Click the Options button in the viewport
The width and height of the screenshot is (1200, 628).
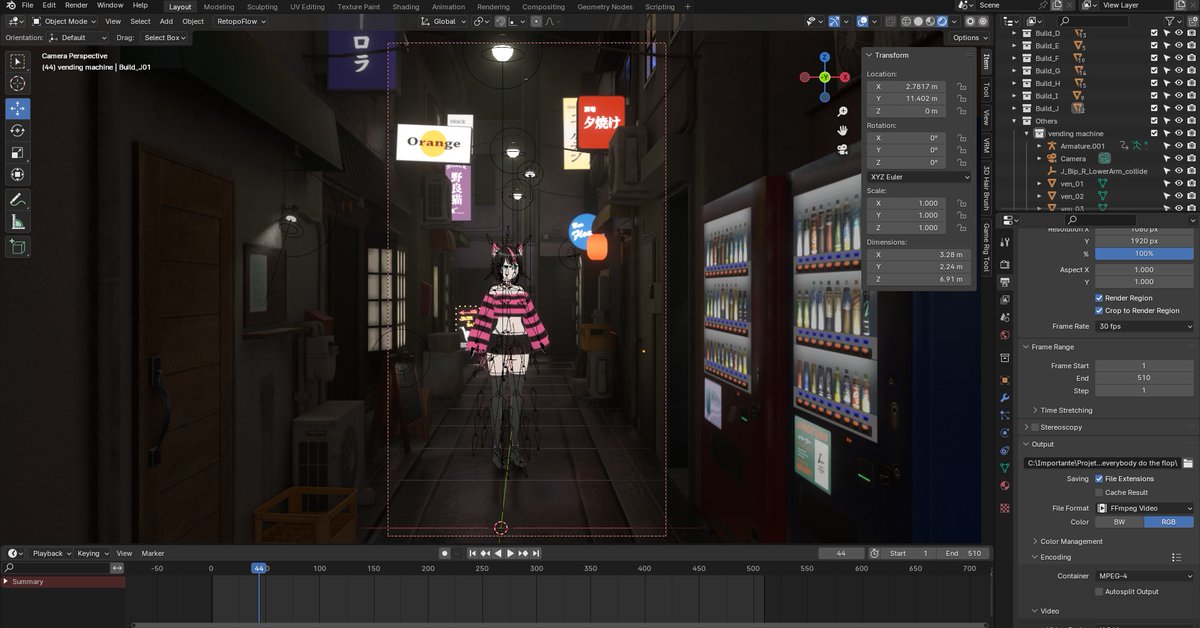967,37
